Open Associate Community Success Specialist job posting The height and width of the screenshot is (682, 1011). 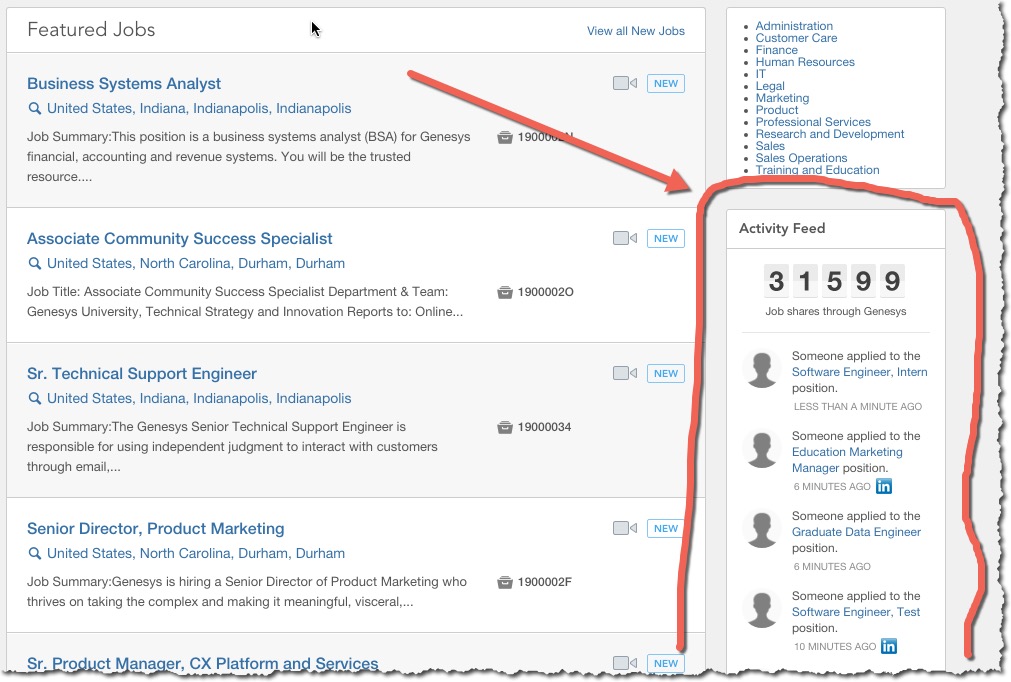click(x=179, y=239)
